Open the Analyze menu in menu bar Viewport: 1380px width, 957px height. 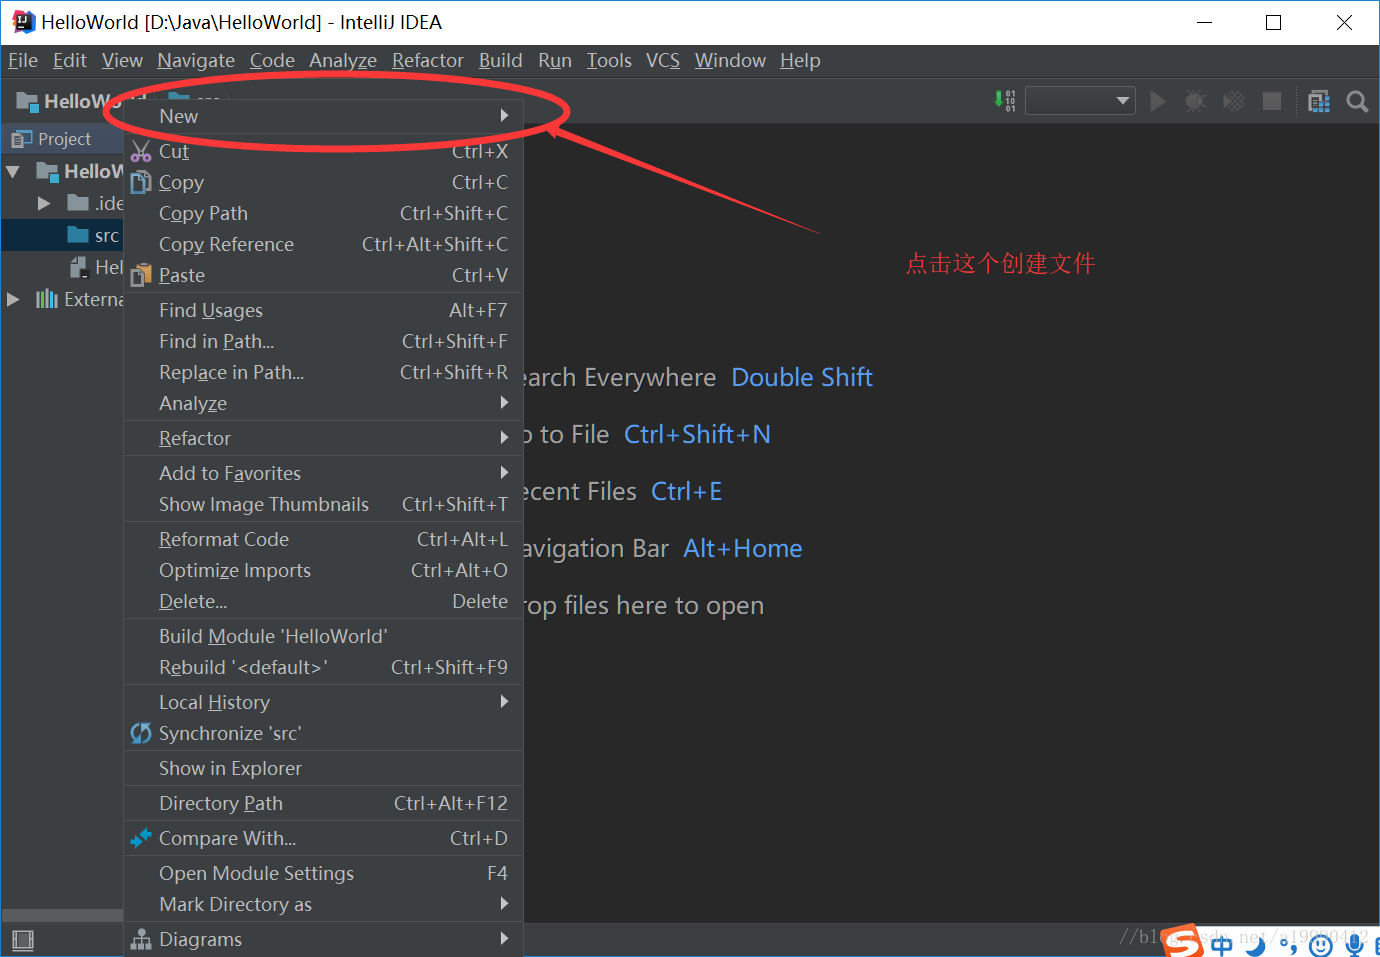point(343,60)
